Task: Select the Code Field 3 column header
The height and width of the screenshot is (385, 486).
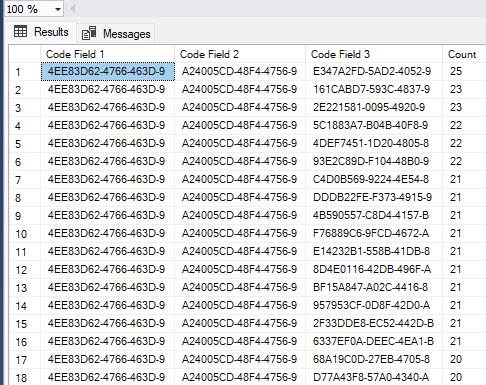Action: 374,54
